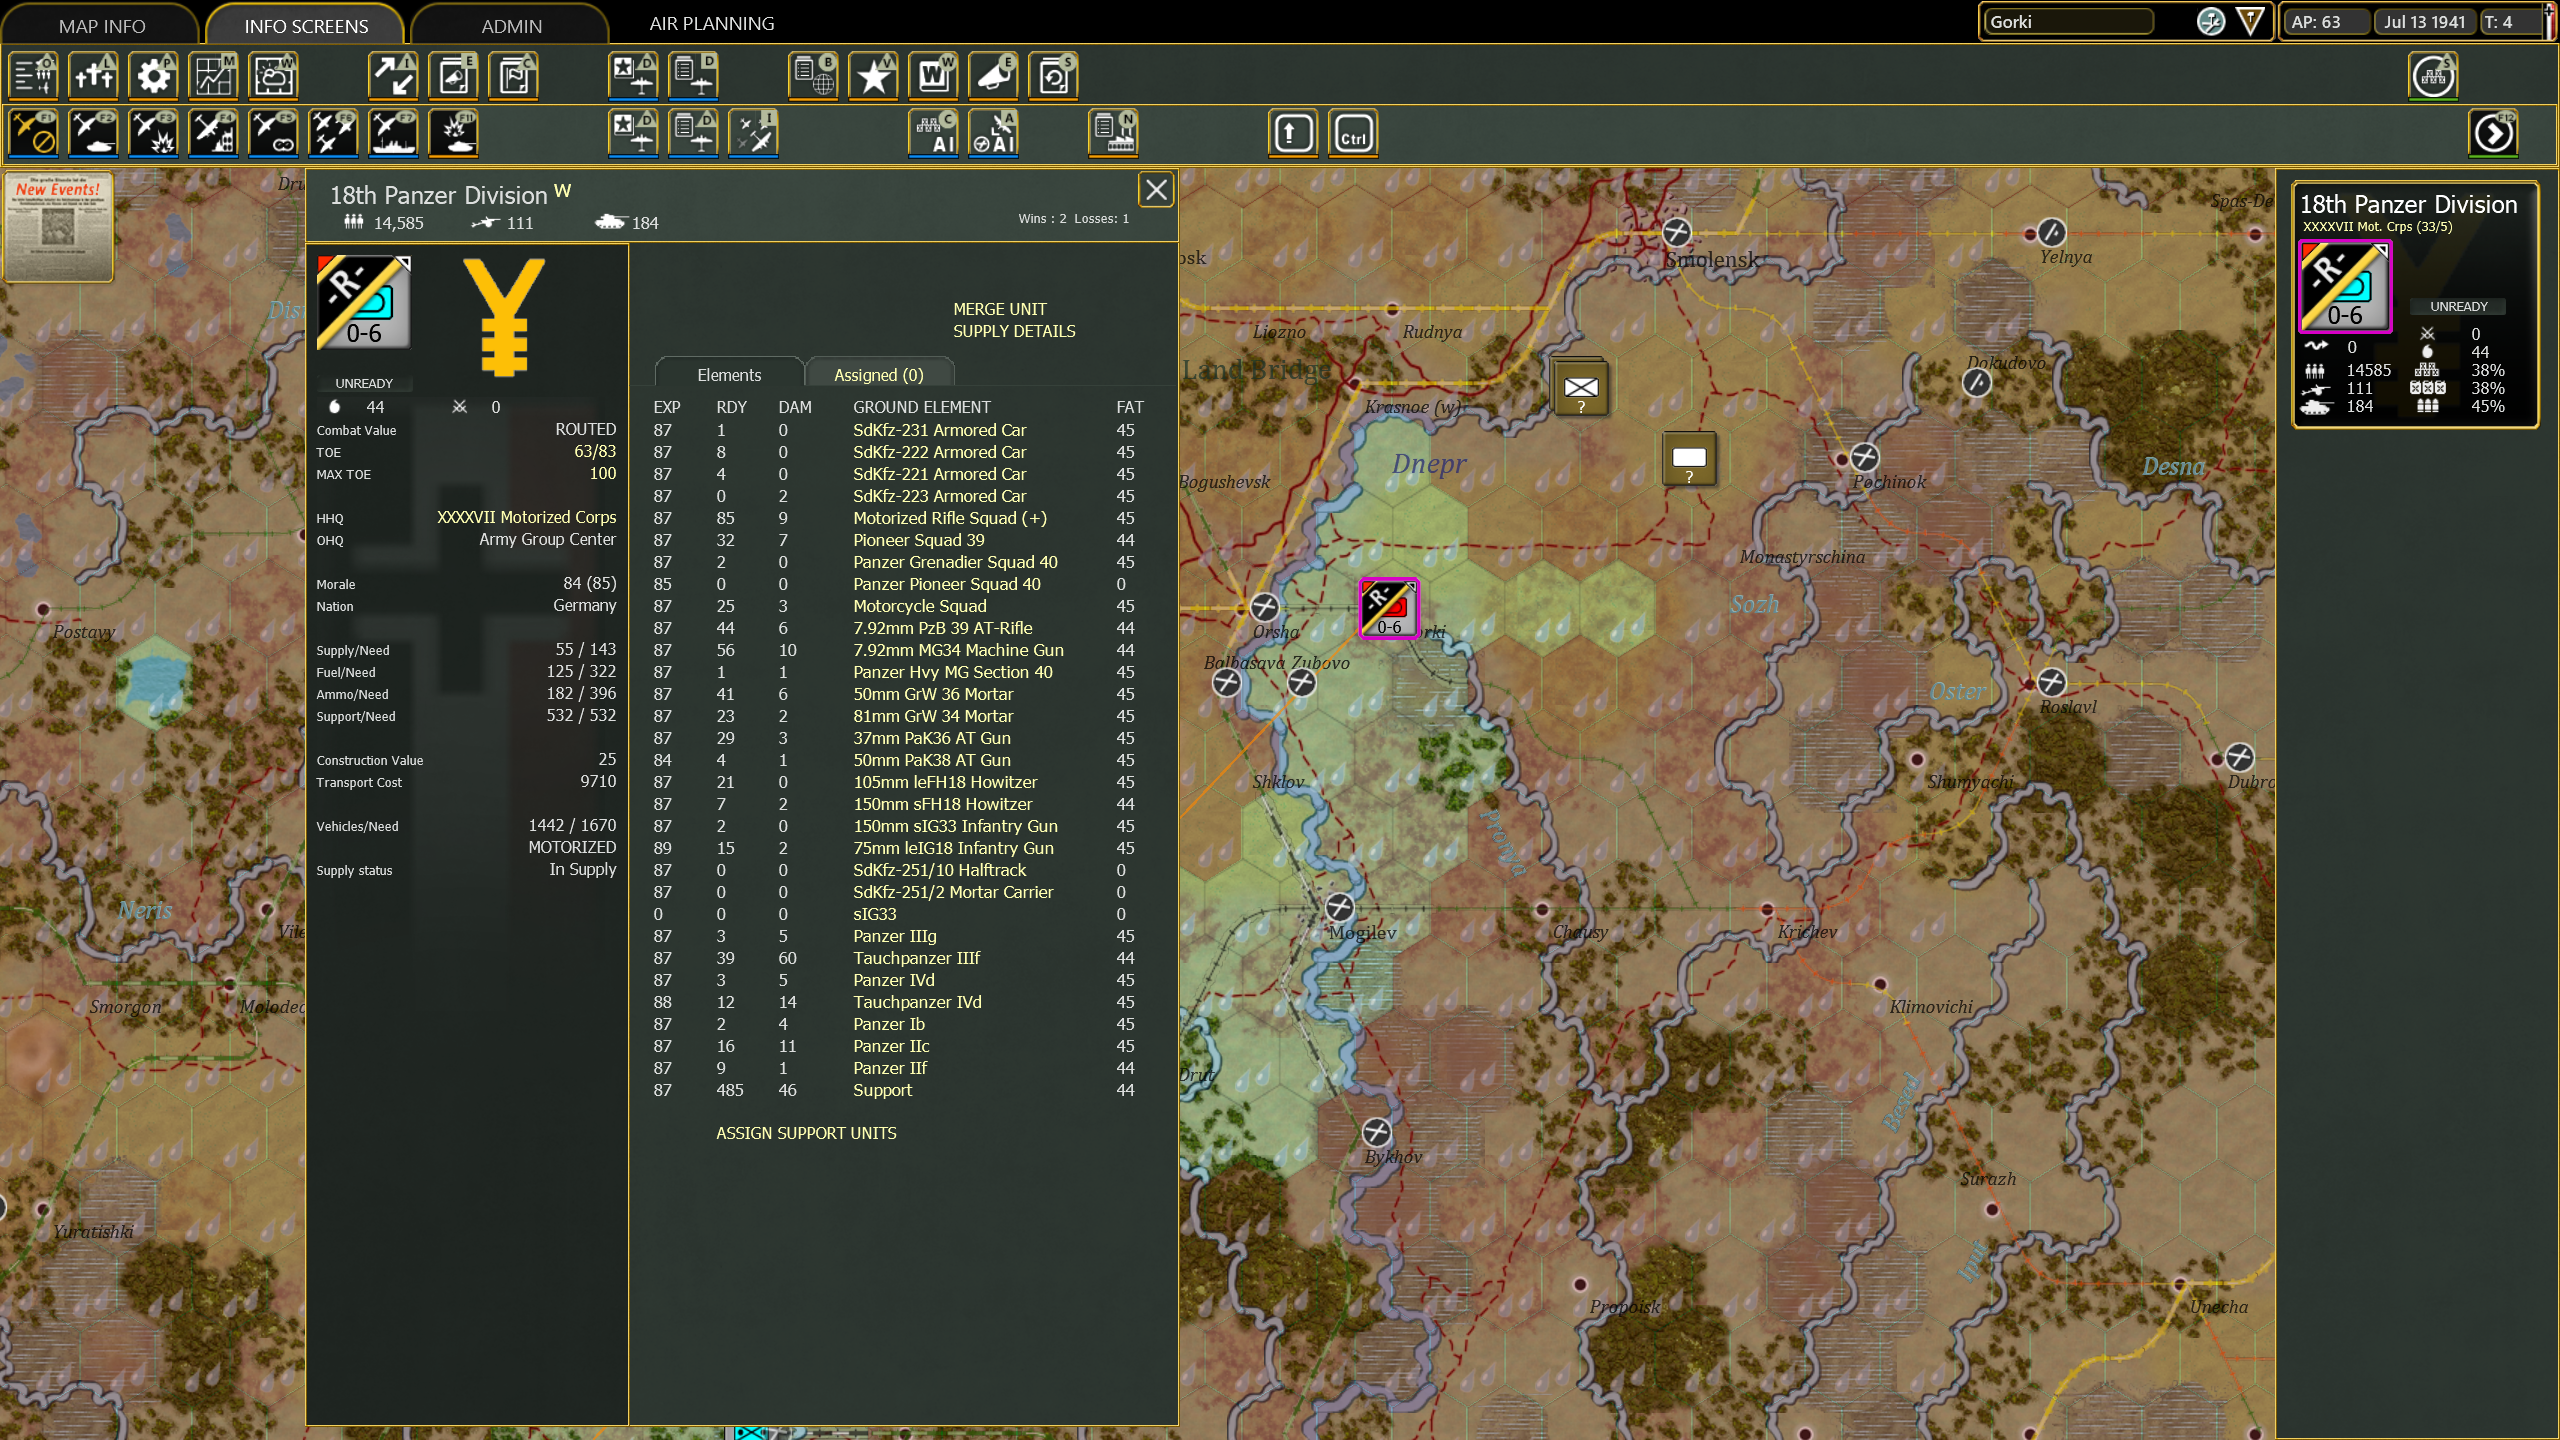Image resolution: width=2560 pixels, height=1440 pixels.
Task: Select the F5 air recon mode icon
Action: tap(274, 133)
